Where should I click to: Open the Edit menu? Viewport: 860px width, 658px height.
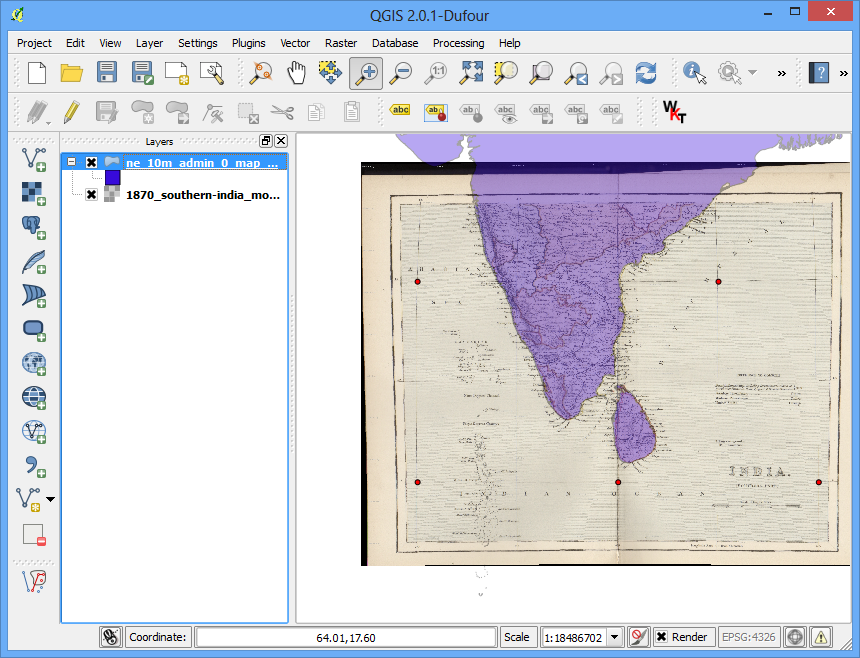click(75, 43)
